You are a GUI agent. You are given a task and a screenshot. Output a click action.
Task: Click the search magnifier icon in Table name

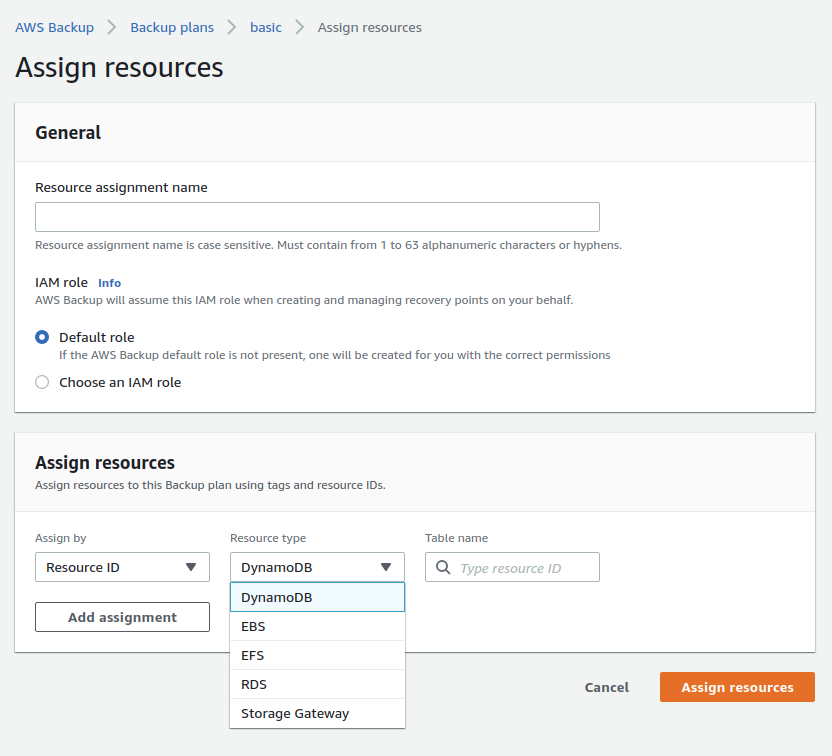coord(444,568)
